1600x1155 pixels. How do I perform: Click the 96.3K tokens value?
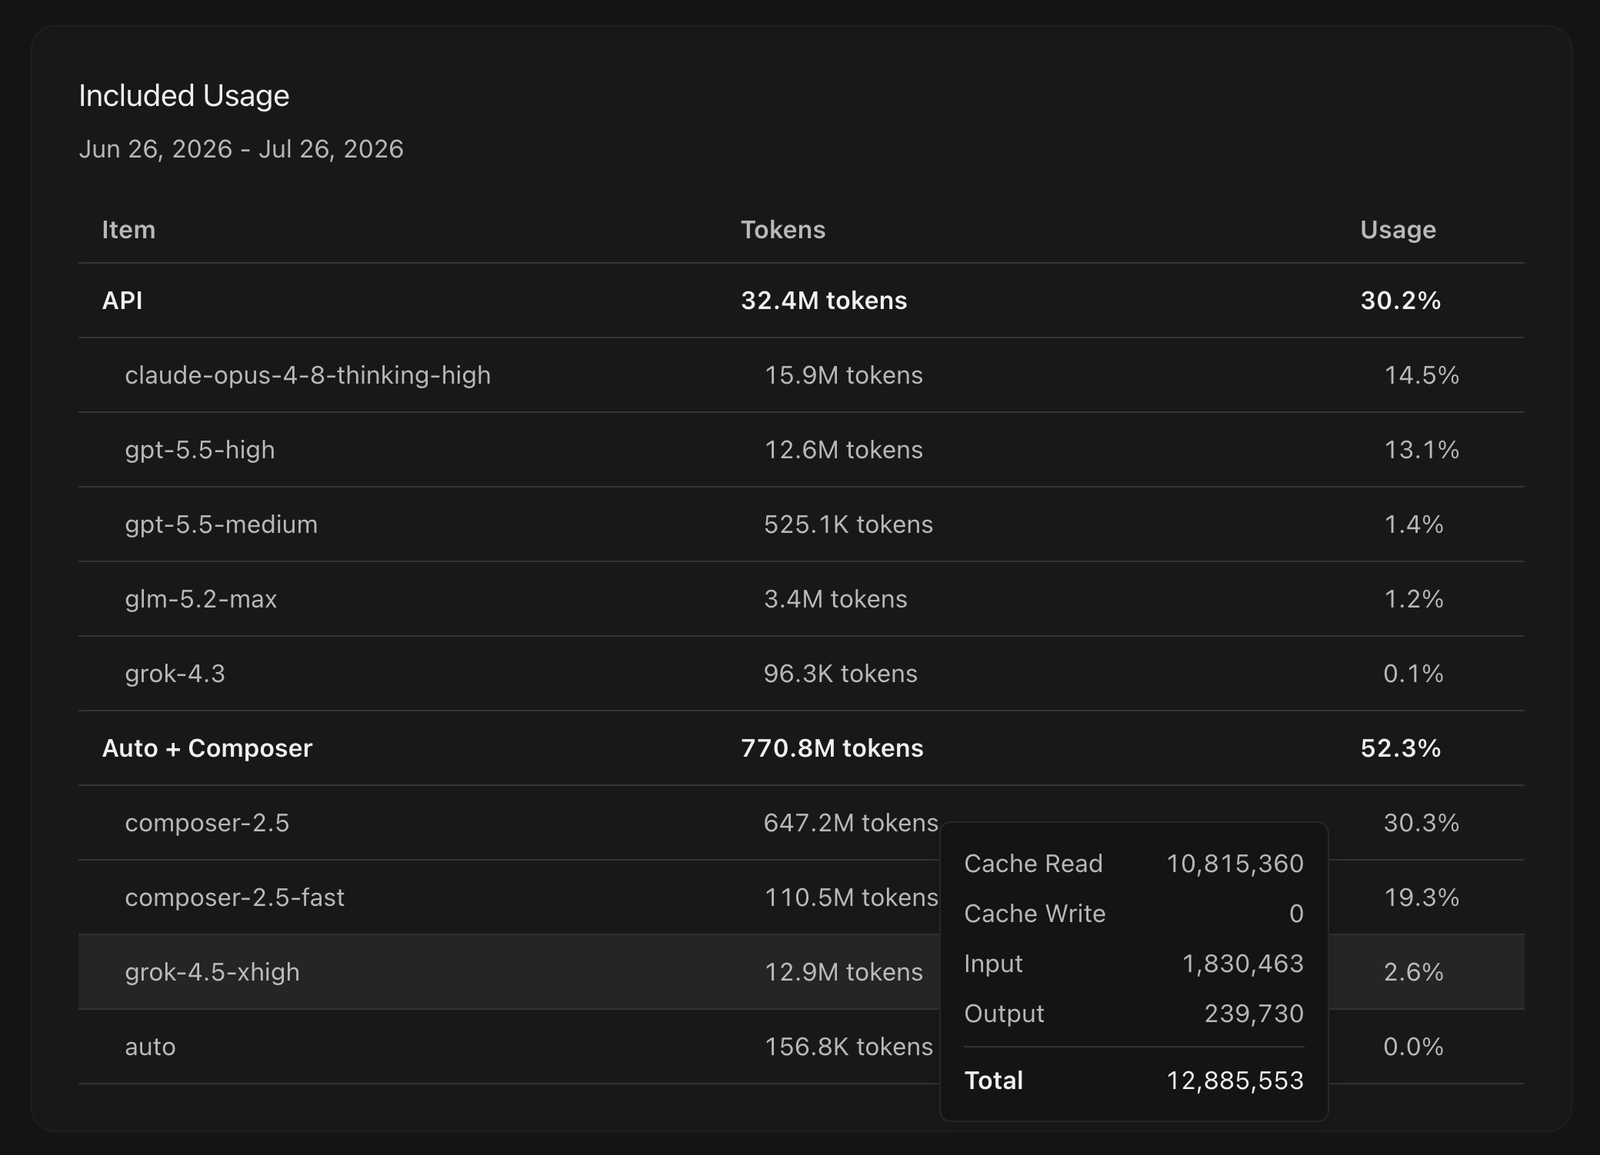click(840, 674)
